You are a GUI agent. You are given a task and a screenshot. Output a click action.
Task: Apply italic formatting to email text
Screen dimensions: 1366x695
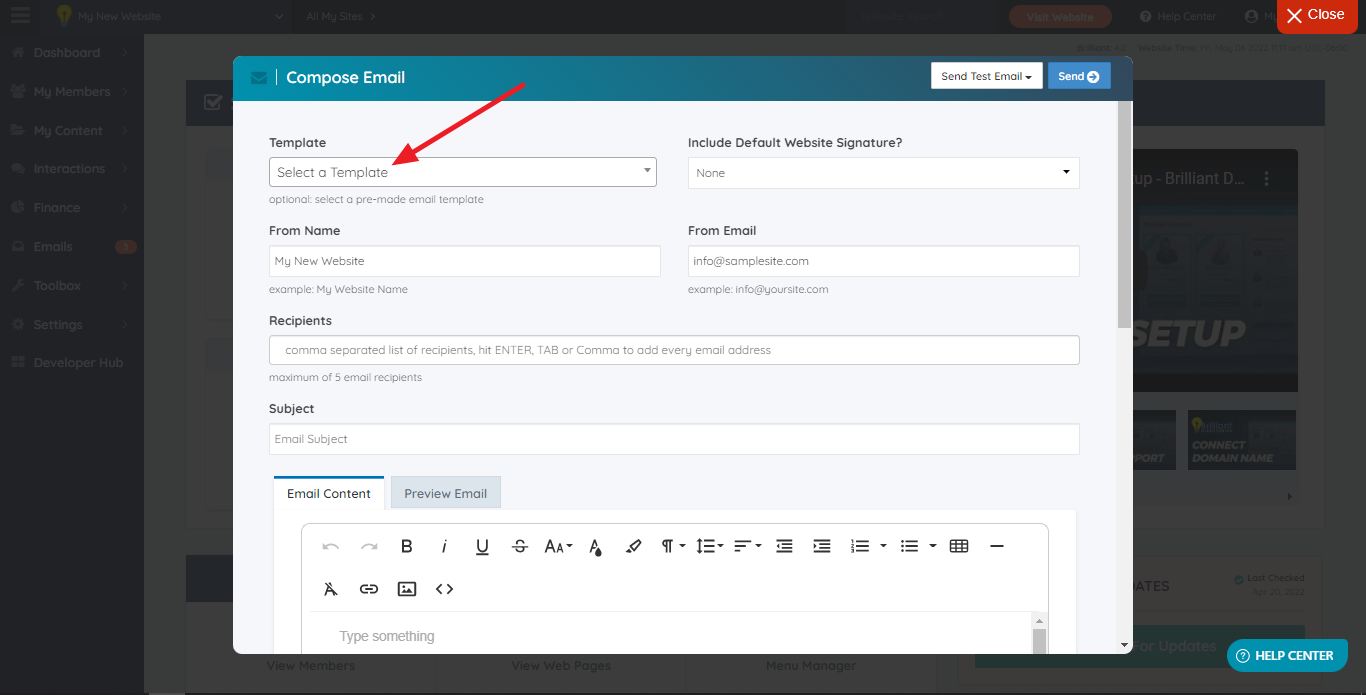point(444,546)
